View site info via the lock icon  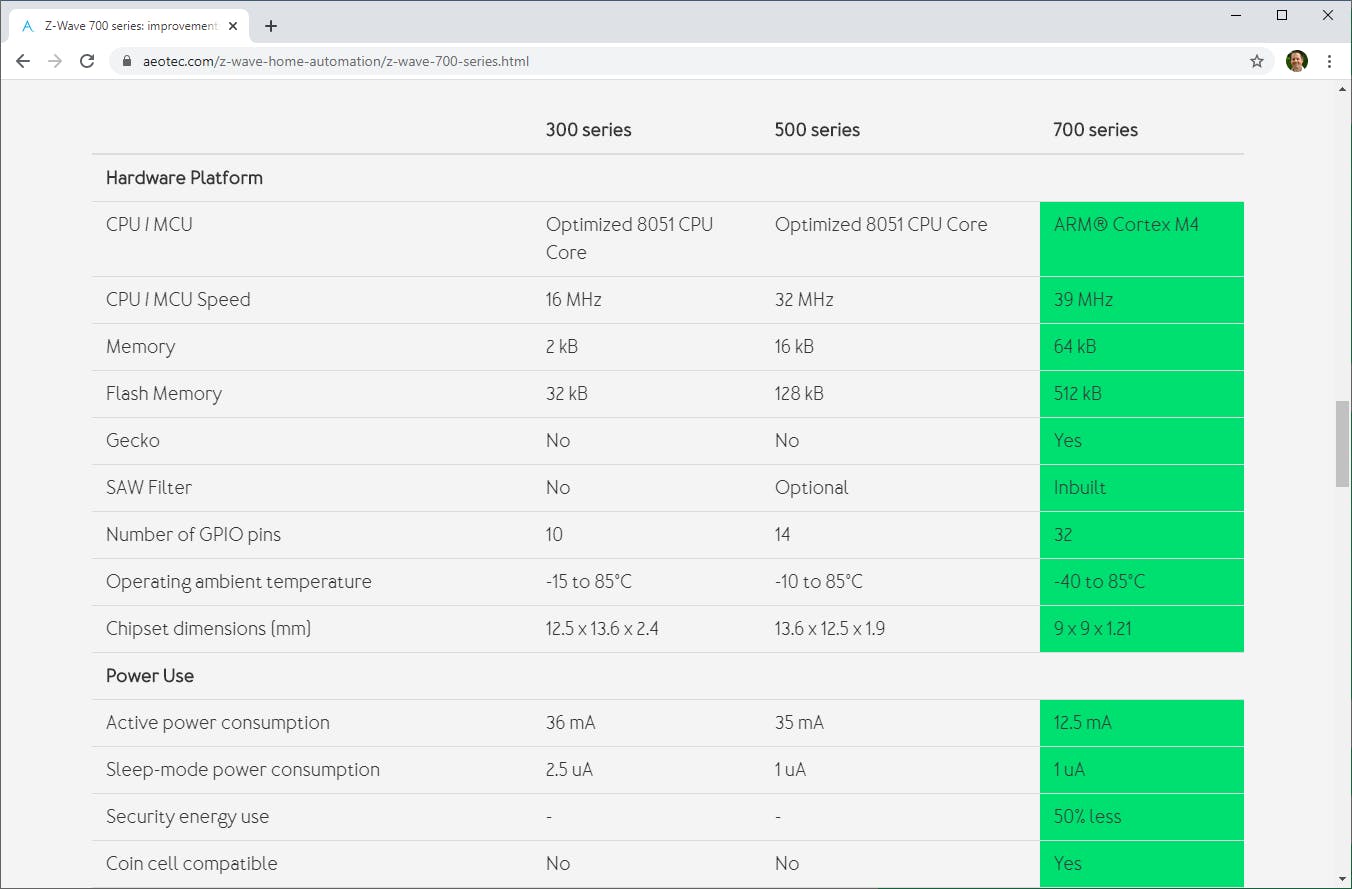coord(126,61)
